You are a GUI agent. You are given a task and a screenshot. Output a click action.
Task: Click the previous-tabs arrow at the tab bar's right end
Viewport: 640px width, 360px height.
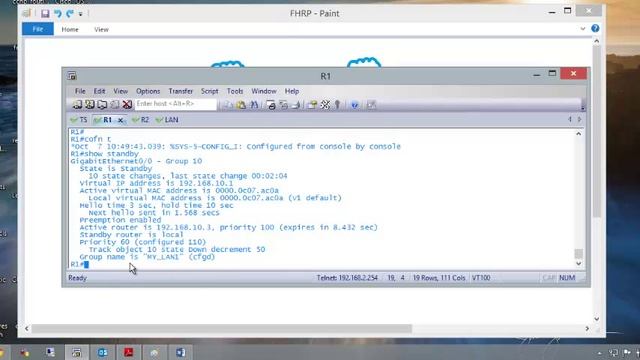[x=570, y=120]
